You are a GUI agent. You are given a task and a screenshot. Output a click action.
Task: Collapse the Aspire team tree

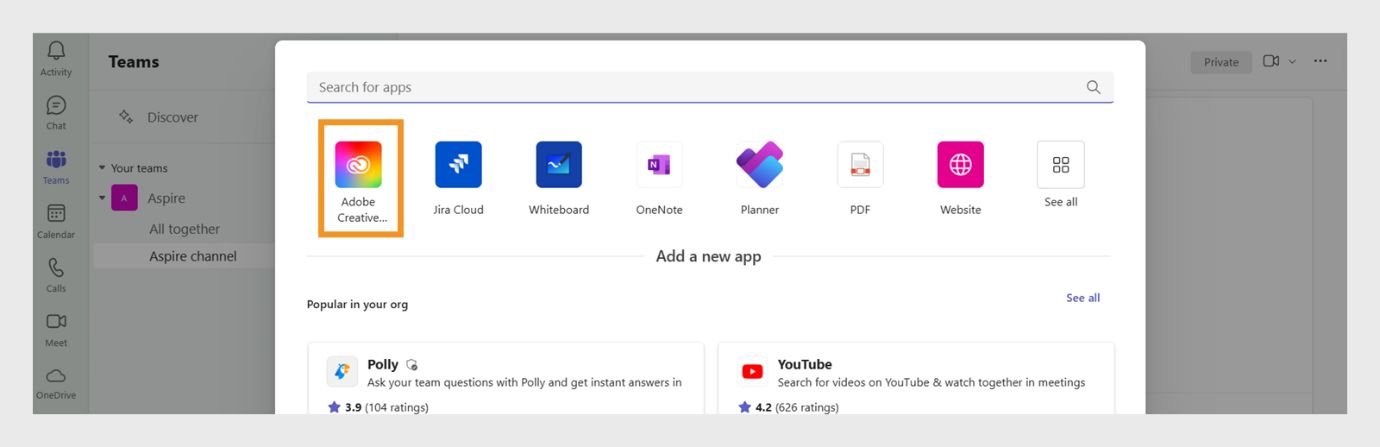tap(102, 198)
